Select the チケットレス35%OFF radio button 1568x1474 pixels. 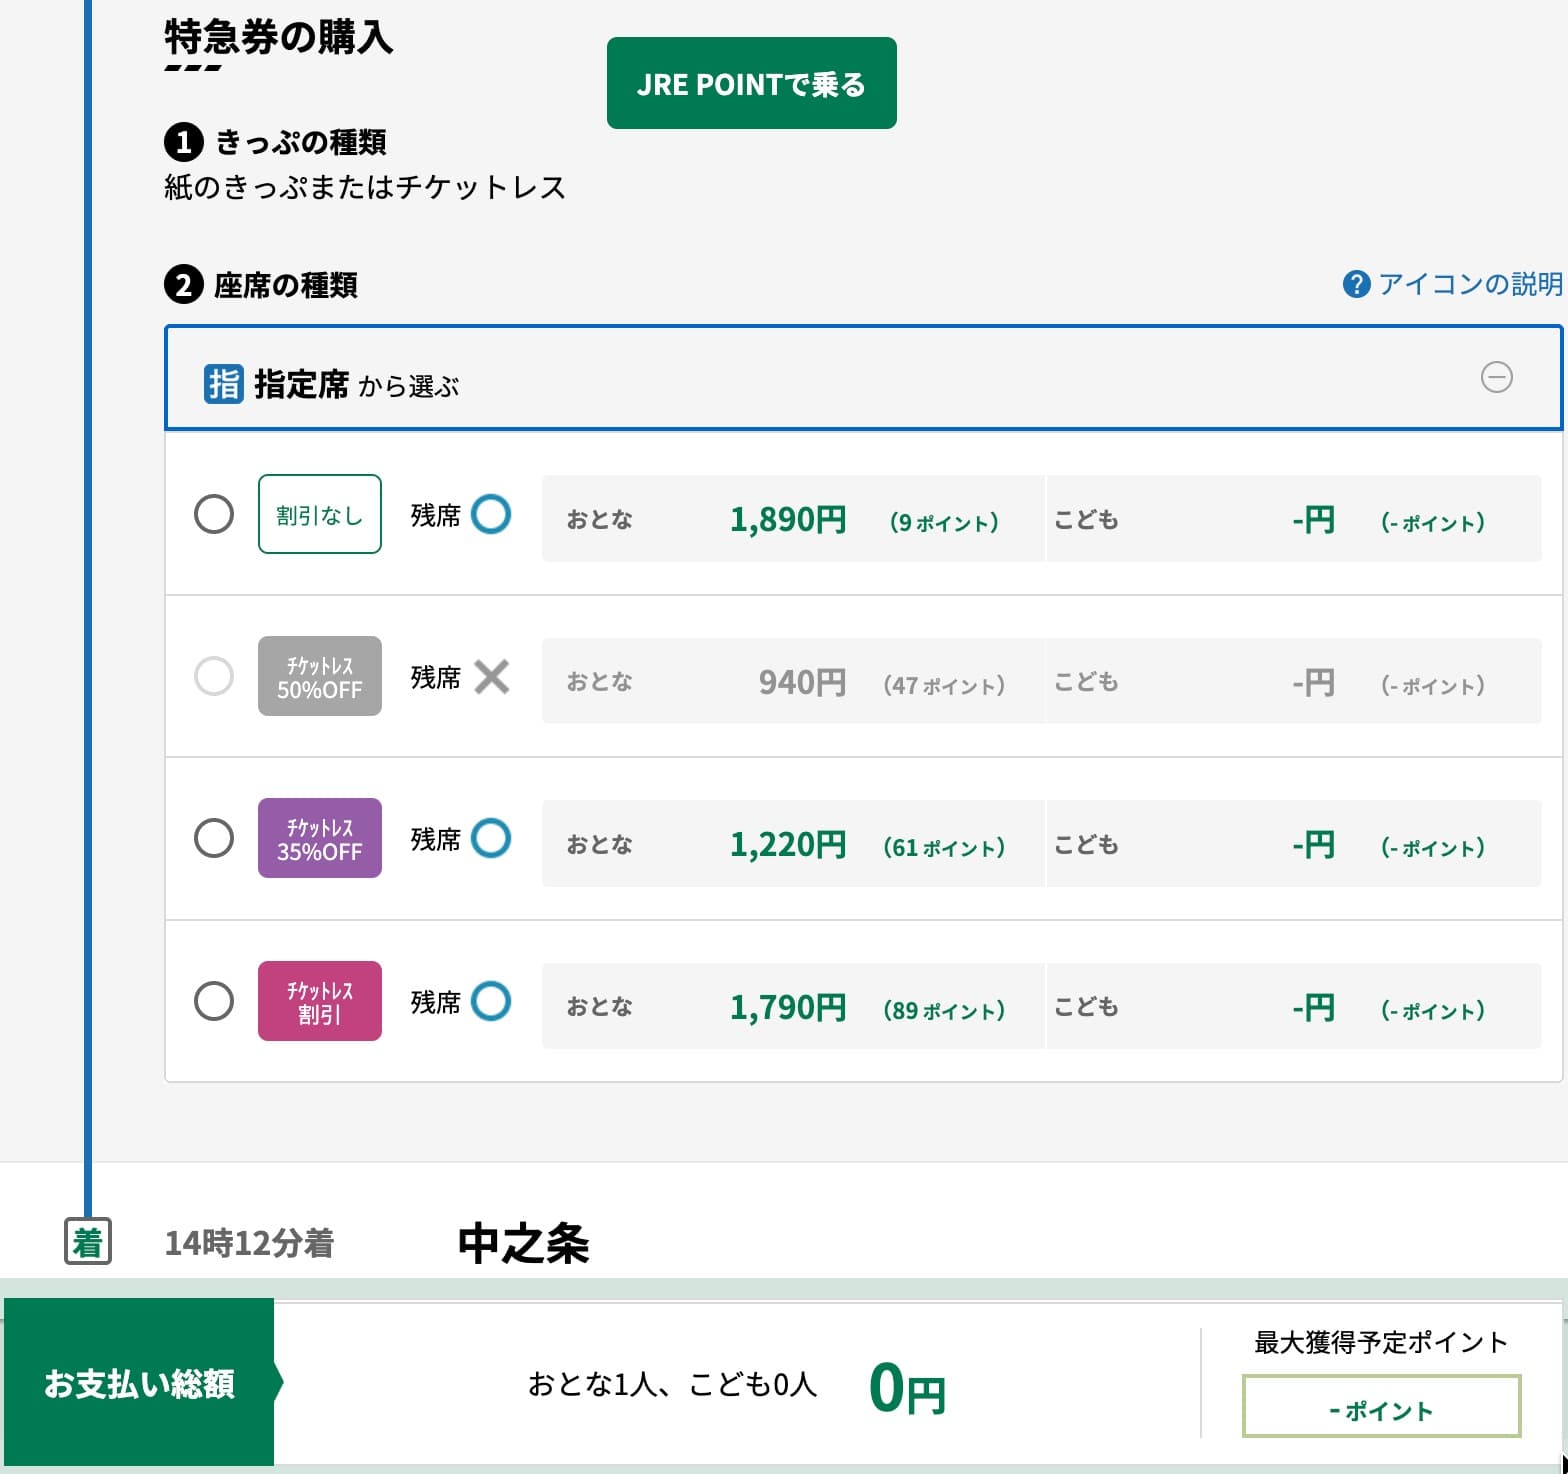tap(214, 838)
